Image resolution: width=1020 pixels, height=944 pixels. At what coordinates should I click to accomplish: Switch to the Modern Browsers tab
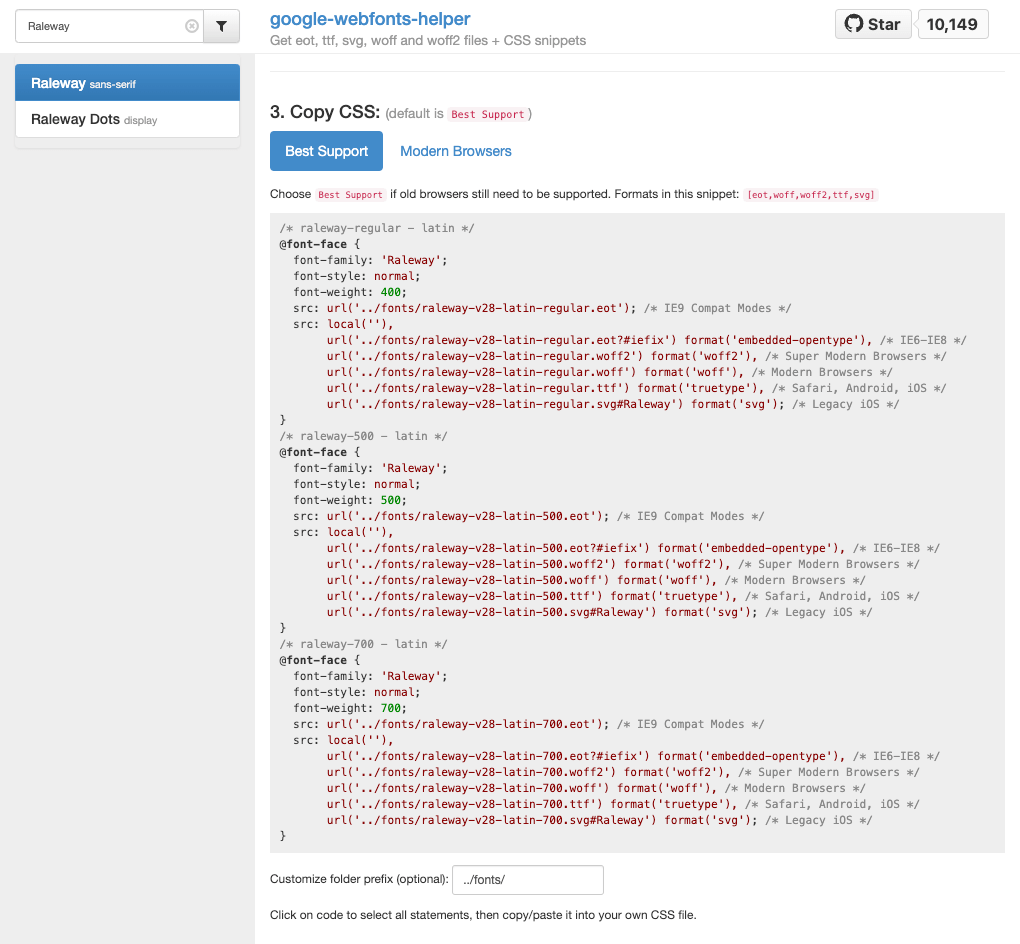point(455,151)
